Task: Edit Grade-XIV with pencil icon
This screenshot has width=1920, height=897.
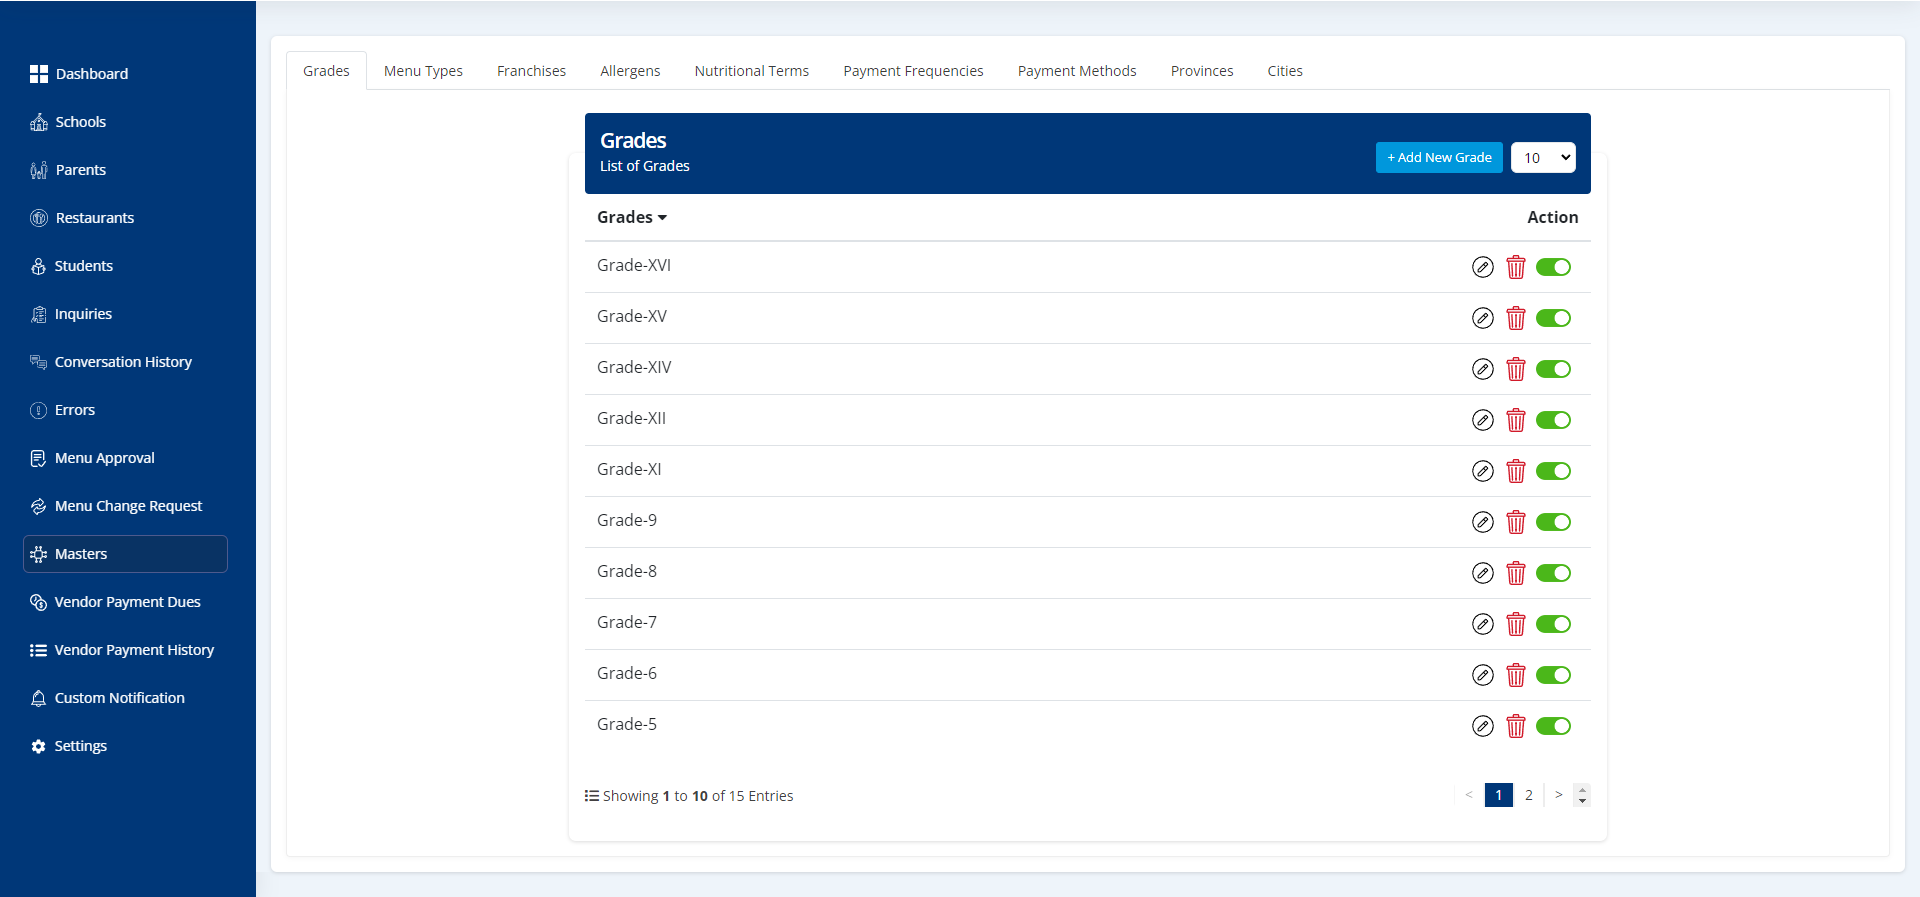Action: [x=1483, y=369]
